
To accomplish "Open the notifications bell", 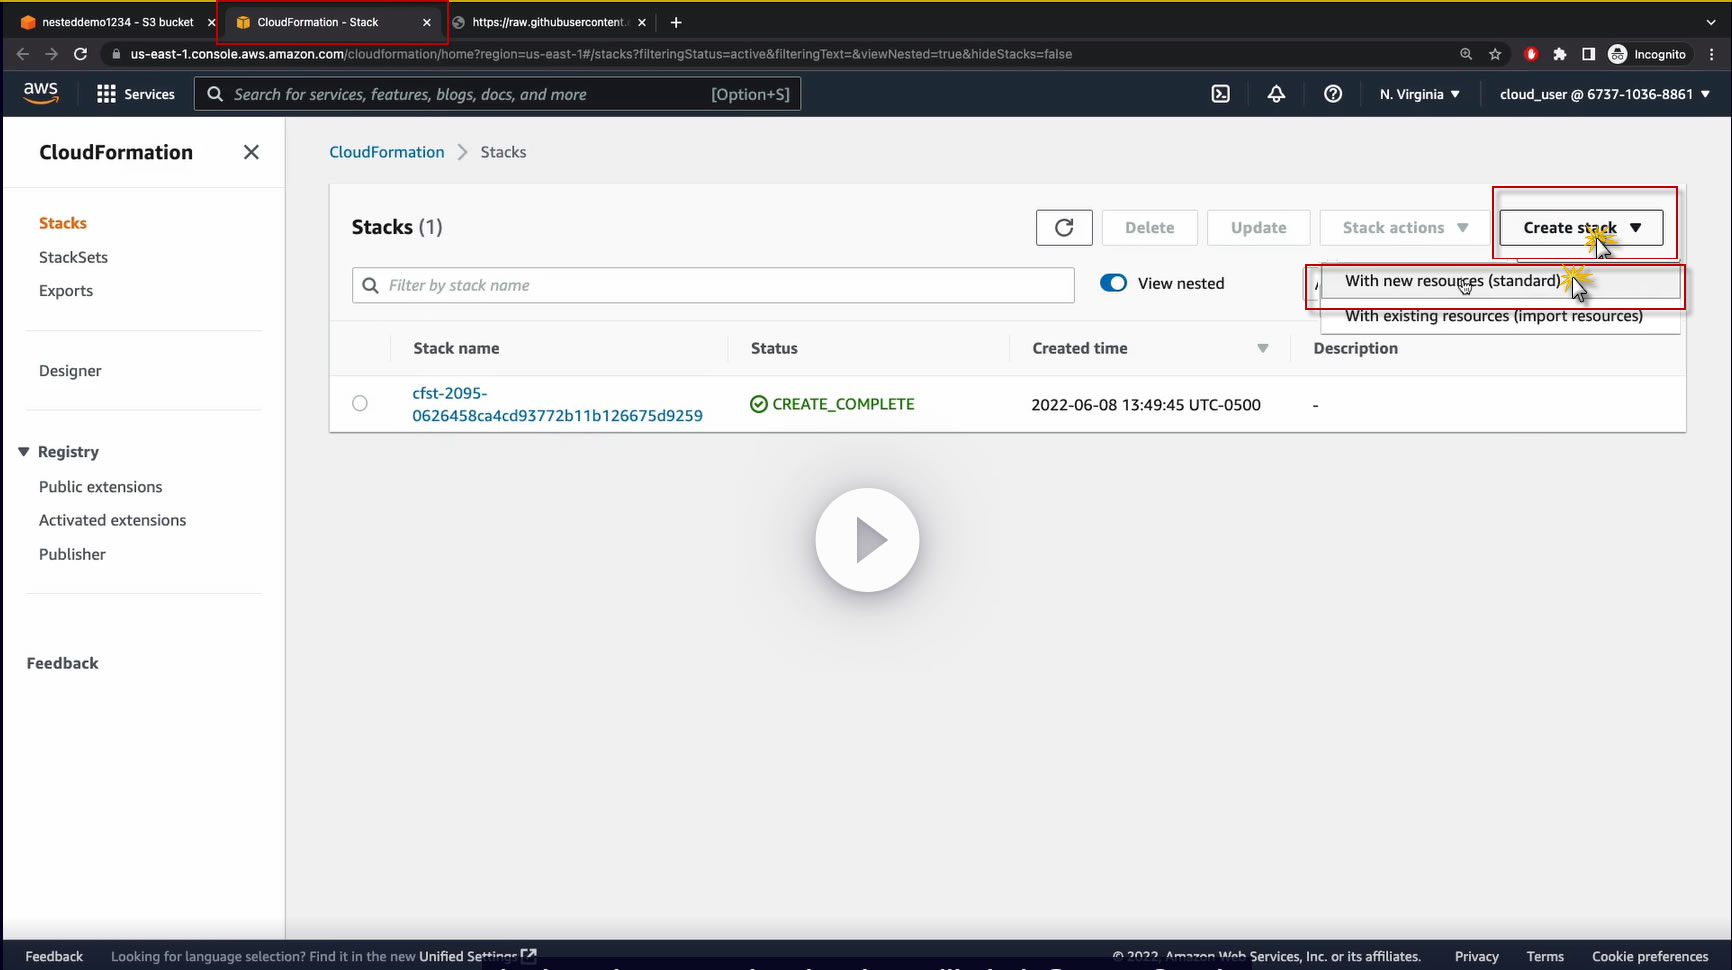I will tap(1276, 94).
